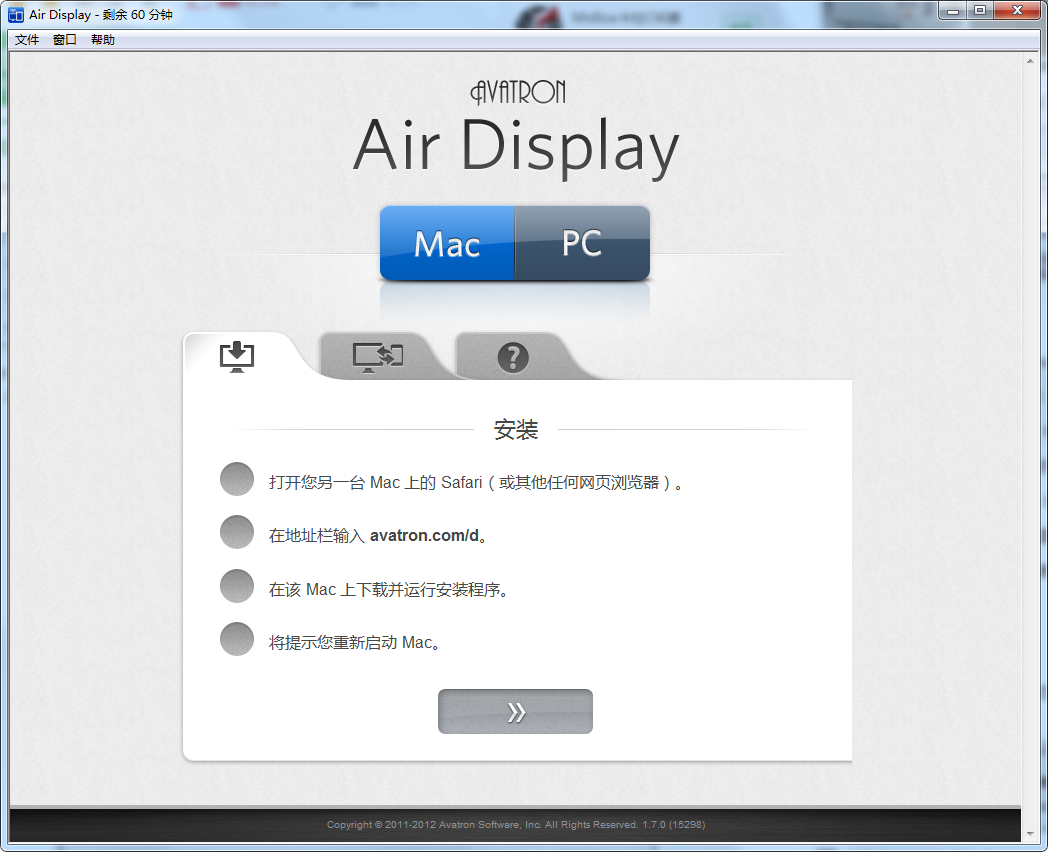This screenshot has height=852, width=1048.
Task: Click the bullet beside 重新启动 Mac step
Action: [x=237, y=640]
